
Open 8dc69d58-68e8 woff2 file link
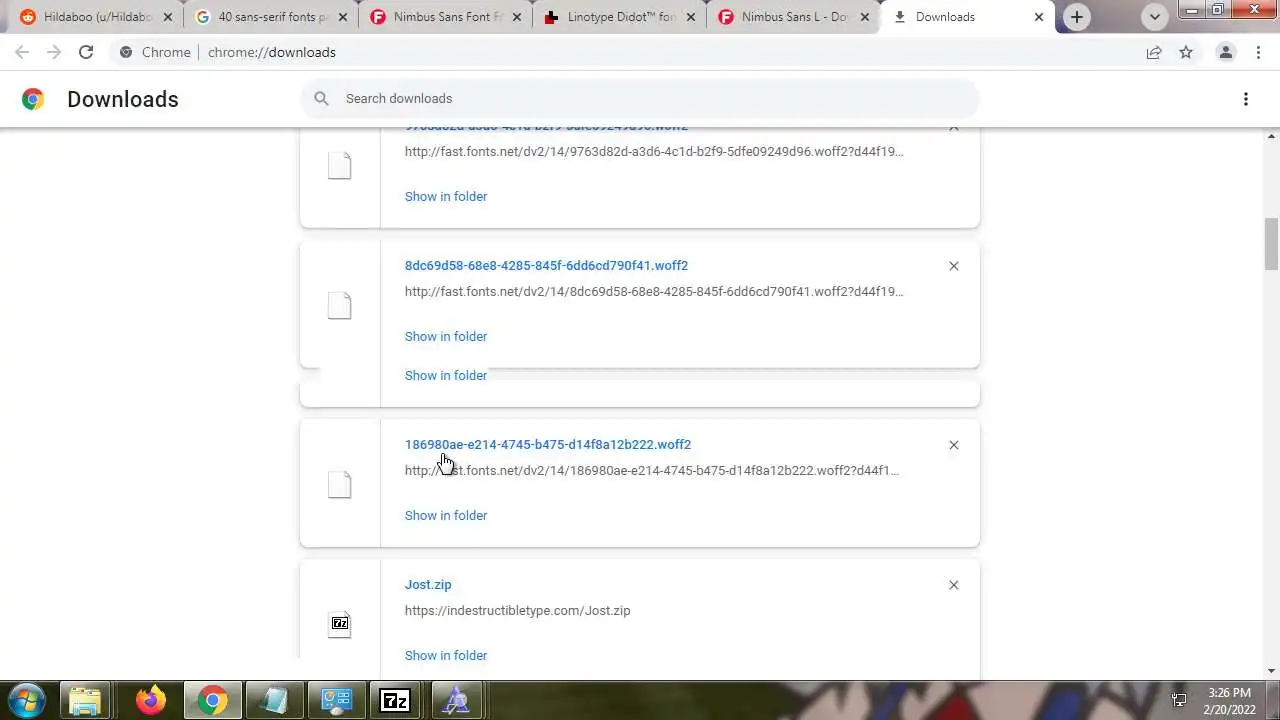coord(546,265)
